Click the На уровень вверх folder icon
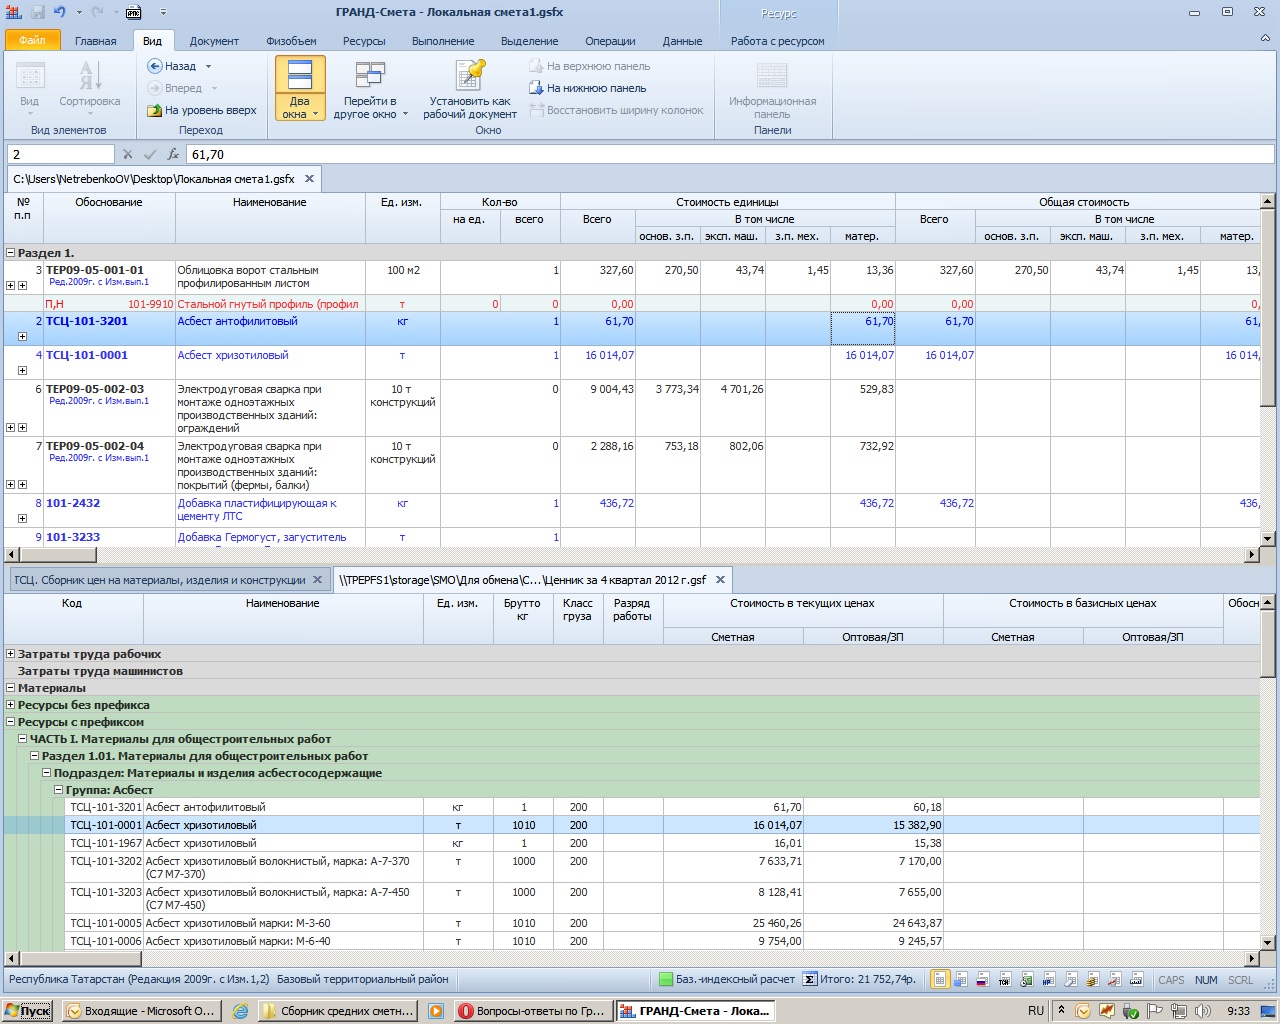Screen dimensions: 1280x1024 click(155, 110)
